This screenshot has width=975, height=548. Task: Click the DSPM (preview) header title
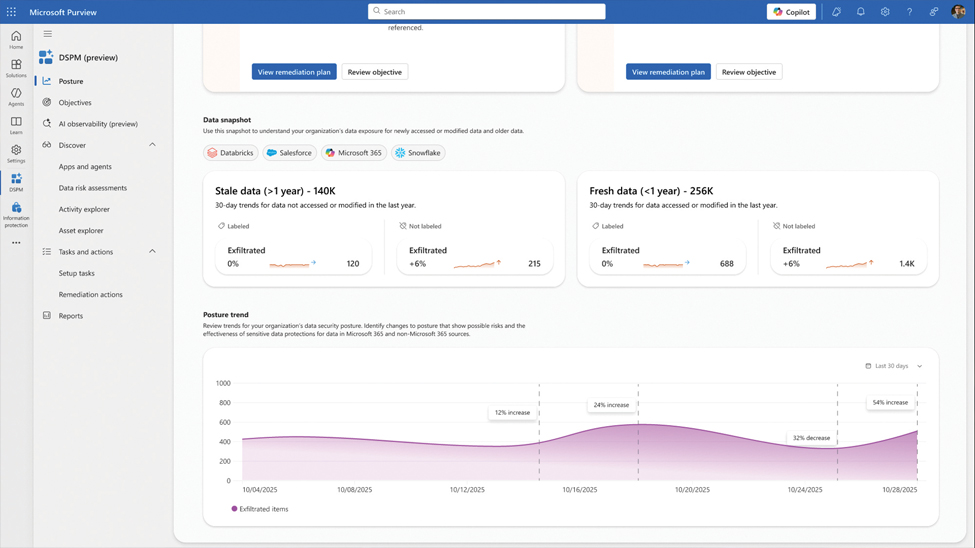(88, 57)
